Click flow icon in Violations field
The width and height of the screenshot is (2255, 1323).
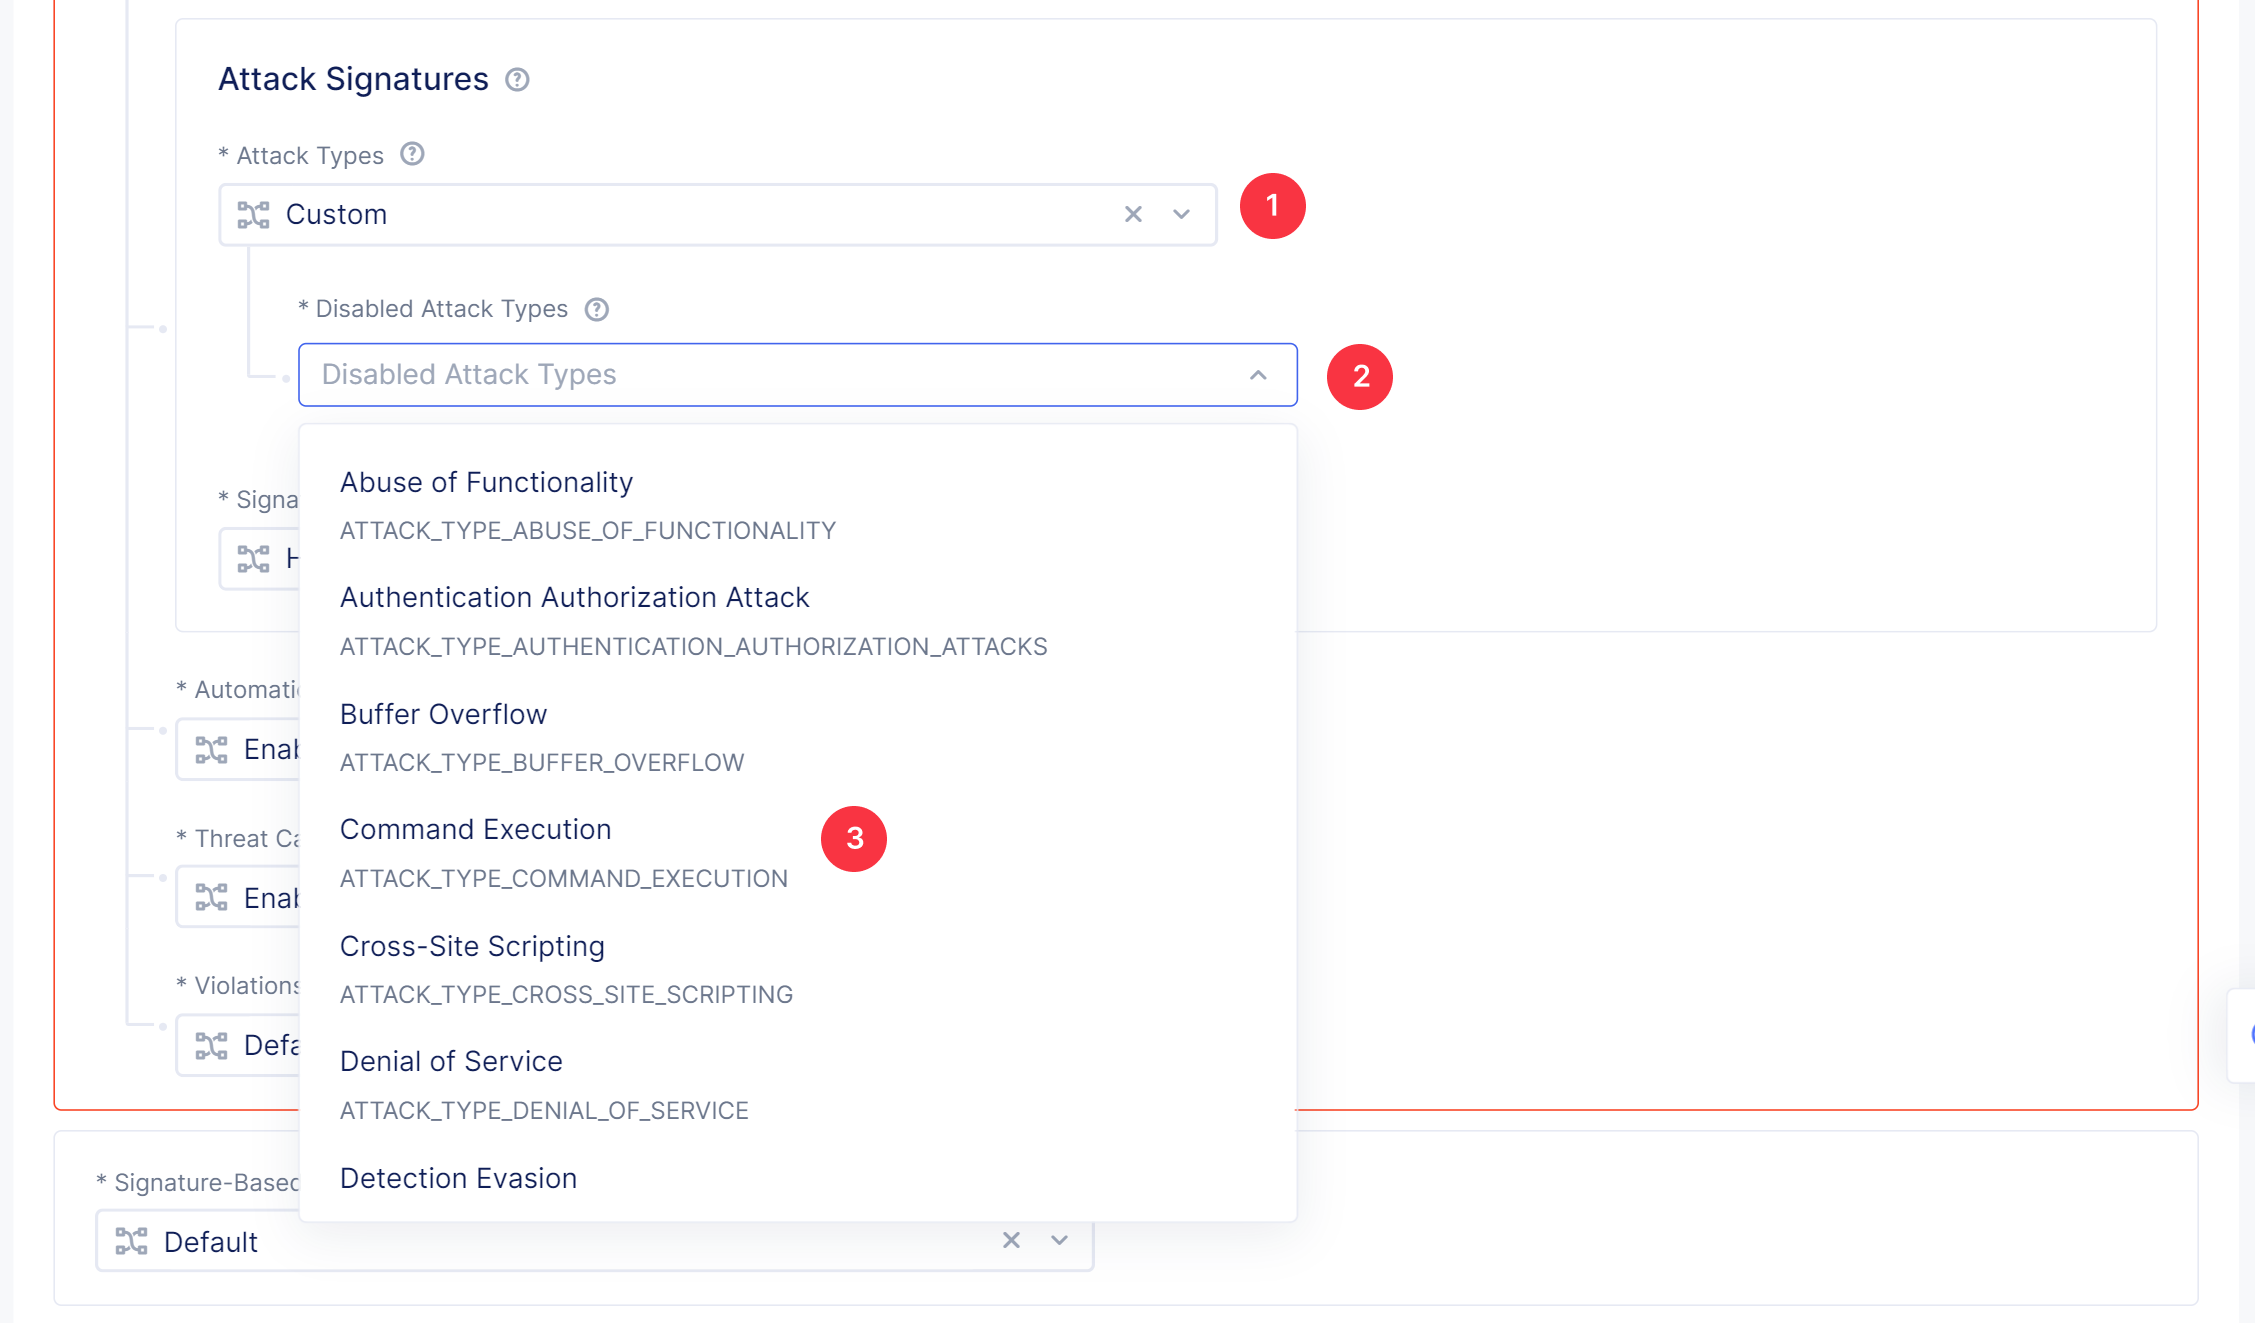(x=211, y=1045)
